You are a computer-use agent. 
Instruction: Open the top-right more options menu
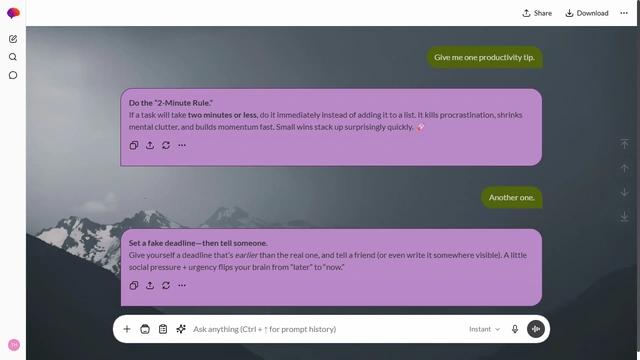pyautogui.click(x=624, y=13)
